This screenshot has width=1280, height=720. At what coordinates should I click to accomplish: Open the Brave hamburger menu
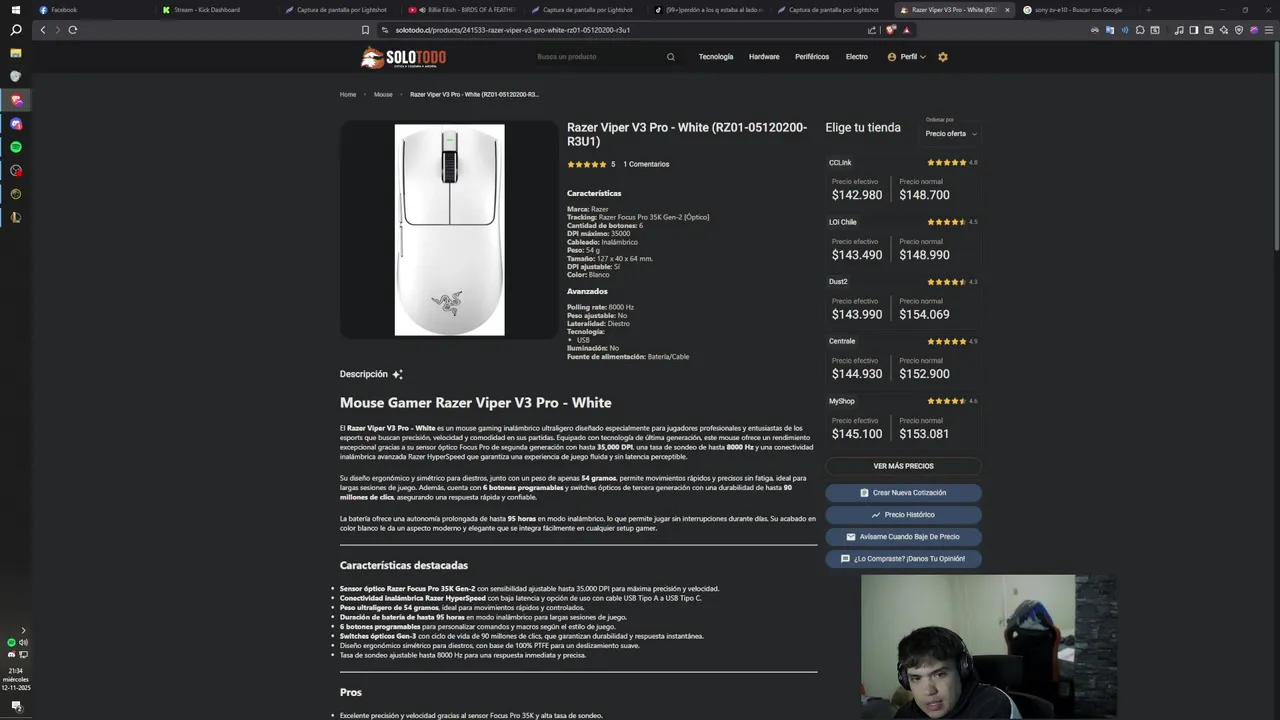coord(1269,30)
